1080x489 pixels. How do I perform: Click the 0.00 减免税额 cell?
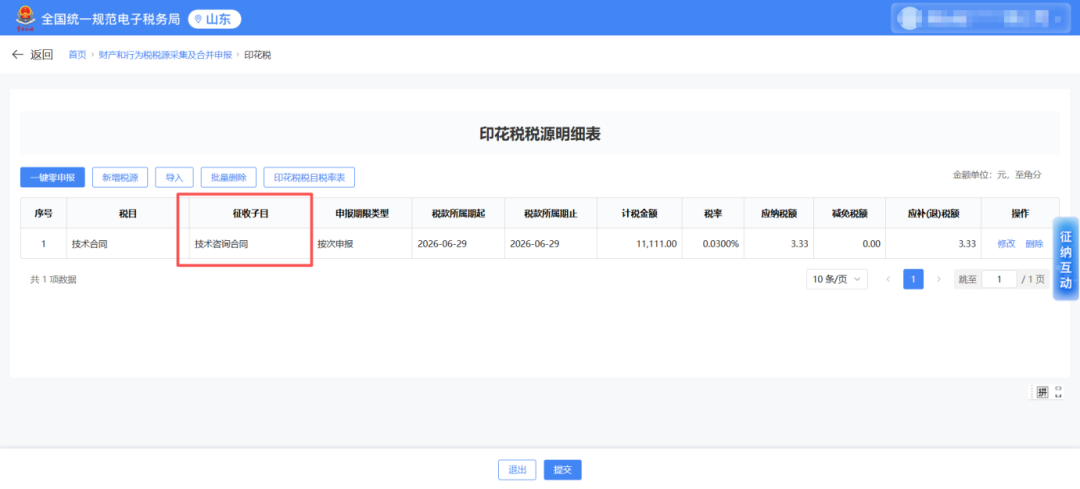(849, 244)
